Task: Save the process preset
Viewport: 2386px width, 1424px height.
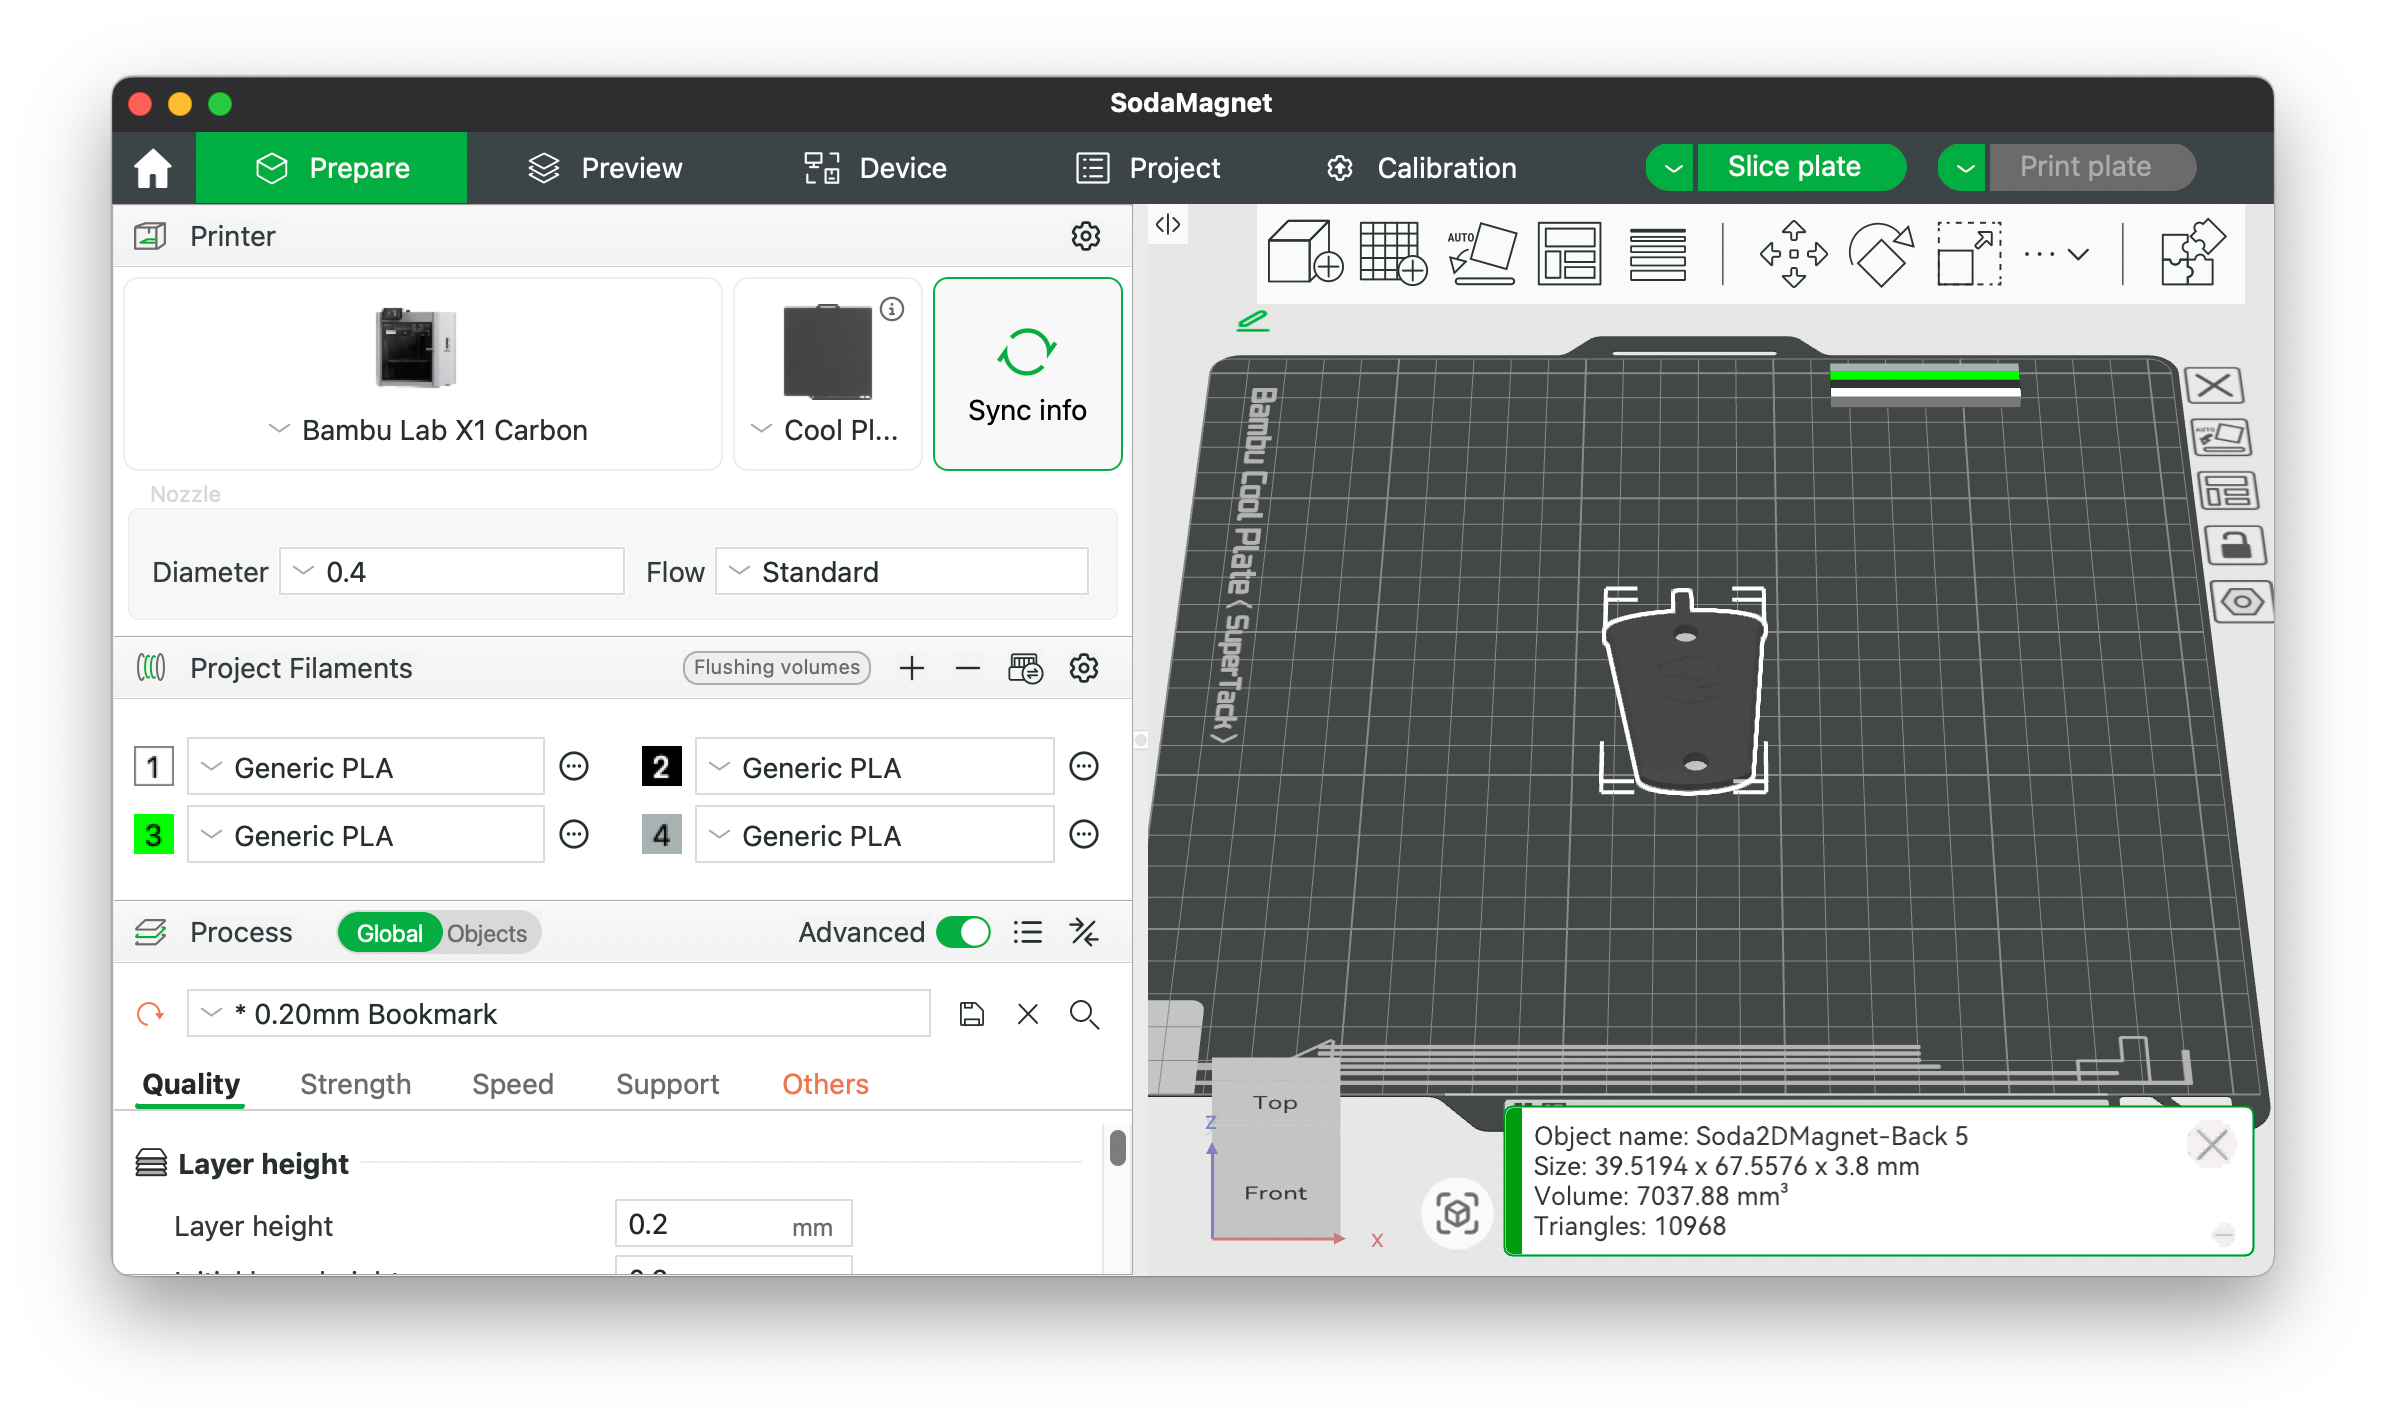Action: [971, 1014]
